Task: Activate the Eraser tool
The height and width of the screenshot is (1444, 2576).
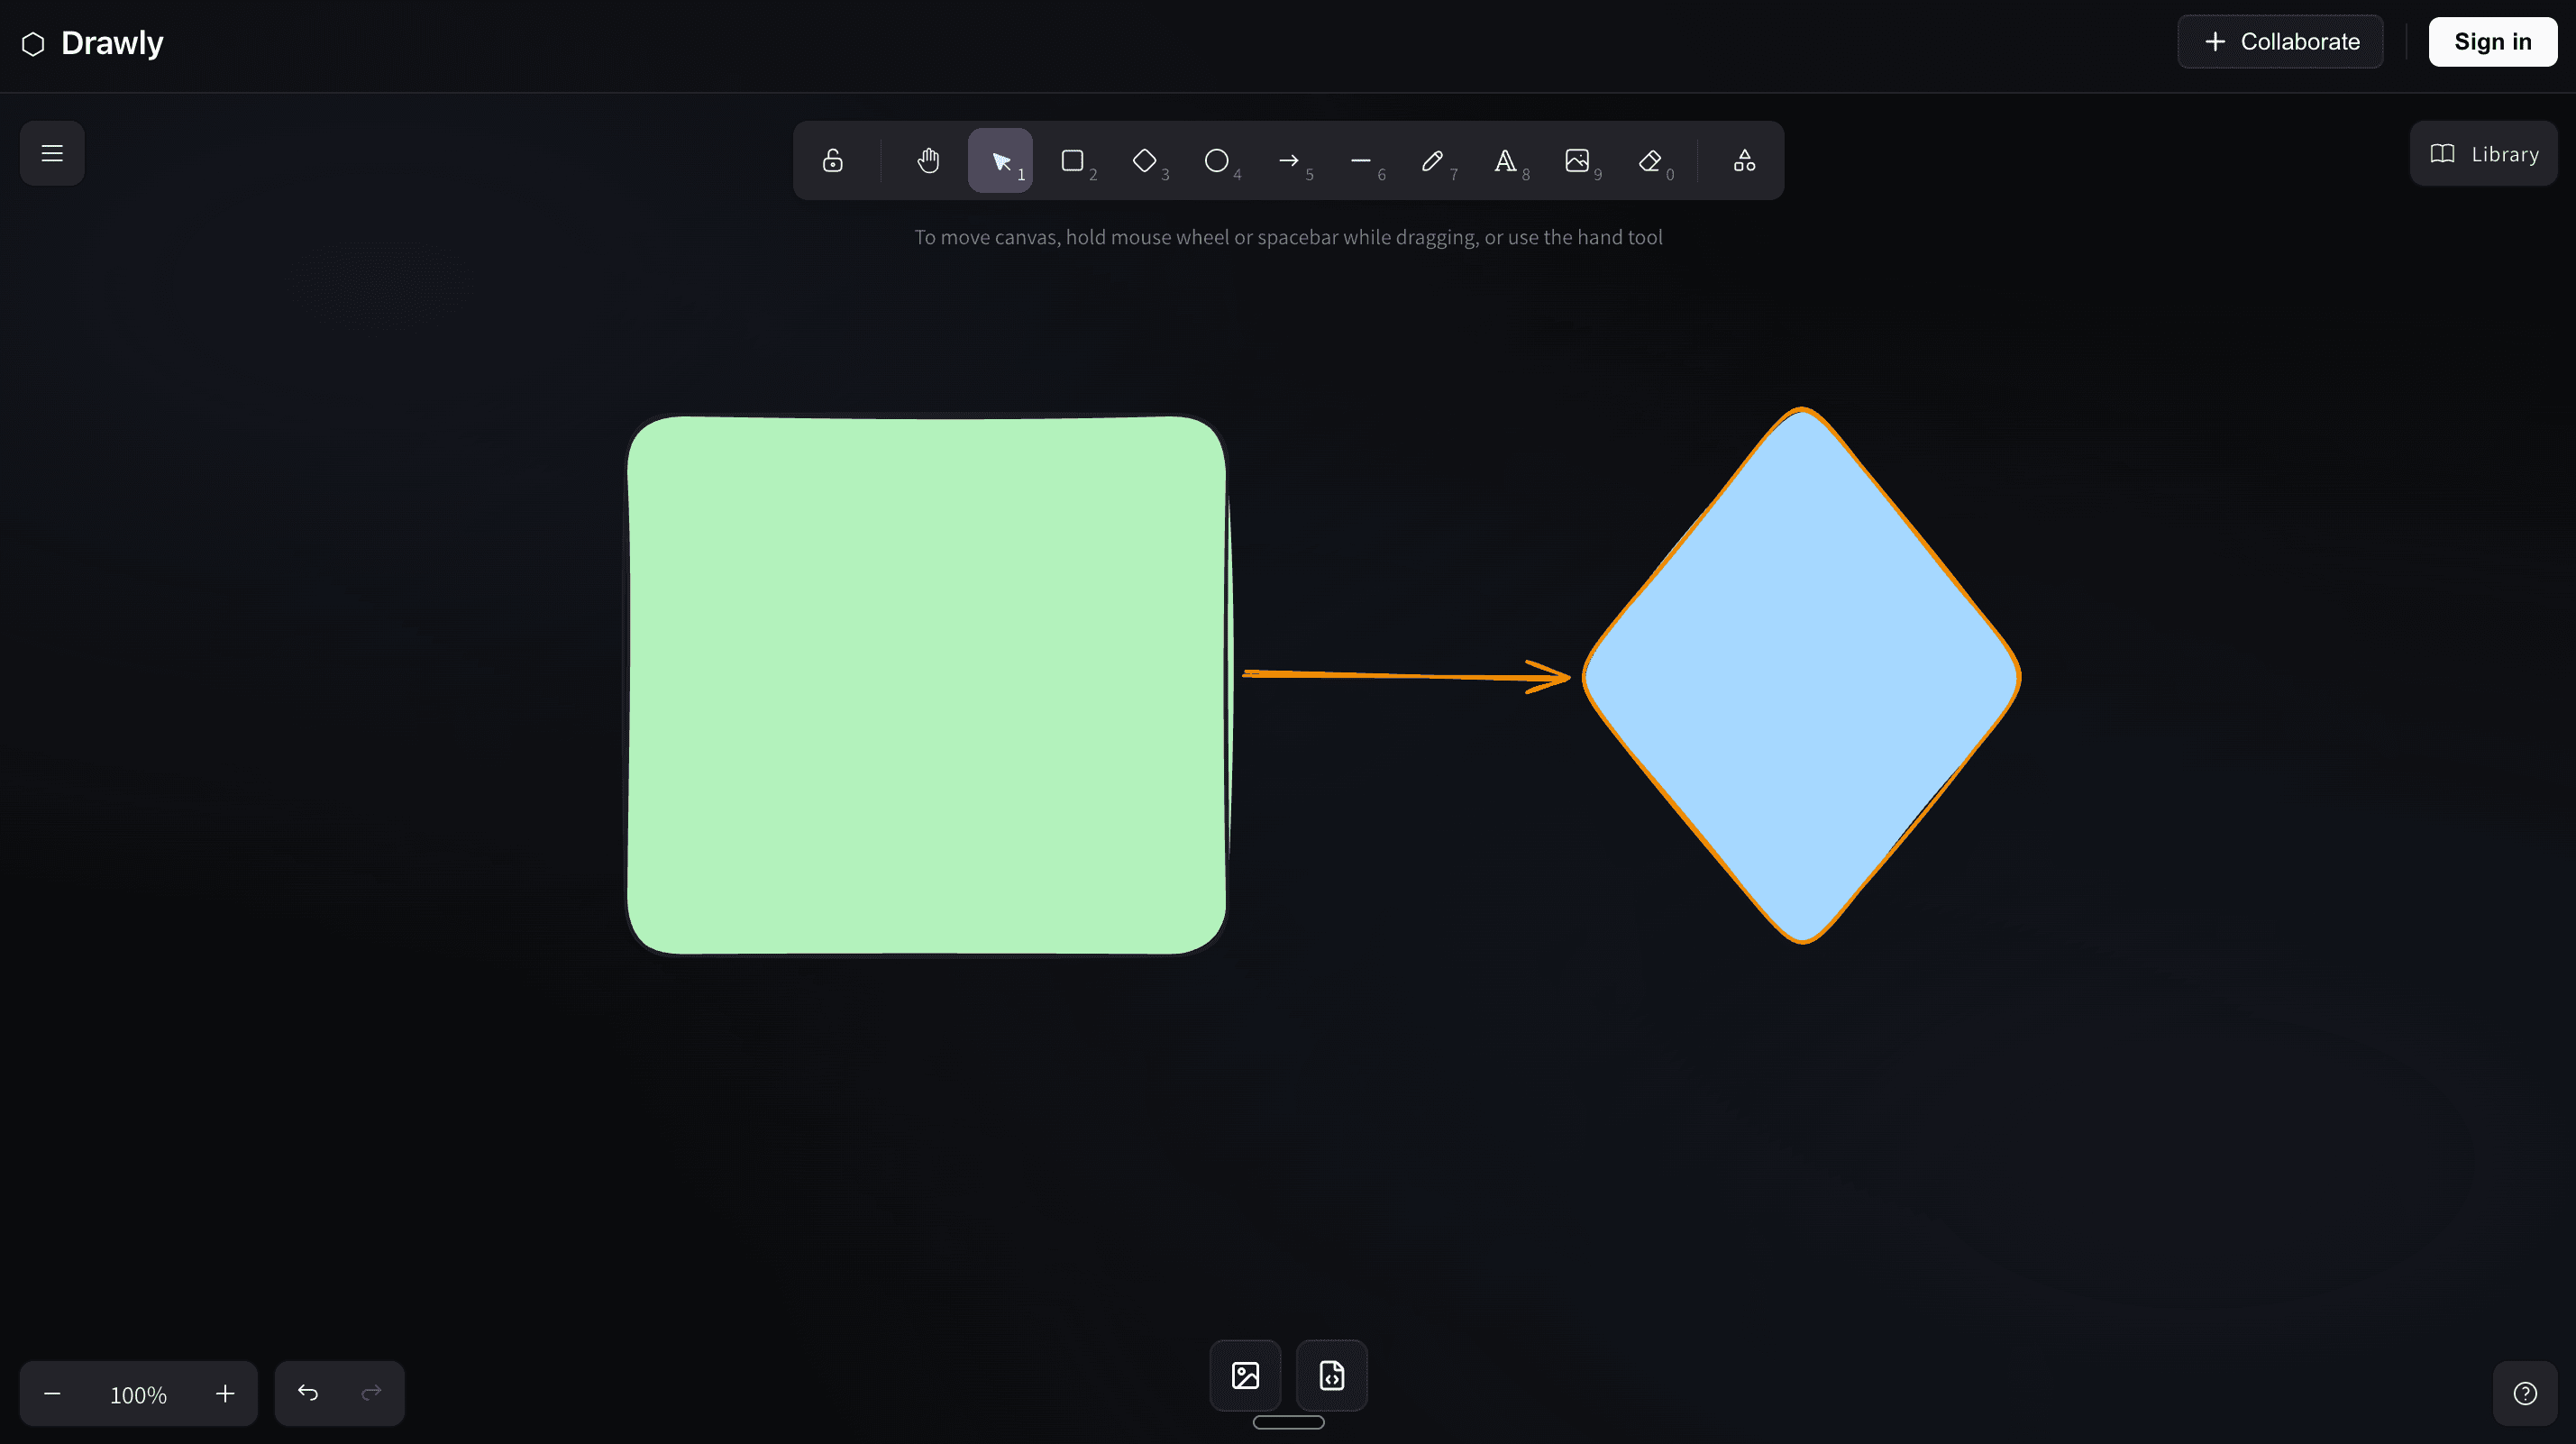Action: pos(1649,160)
